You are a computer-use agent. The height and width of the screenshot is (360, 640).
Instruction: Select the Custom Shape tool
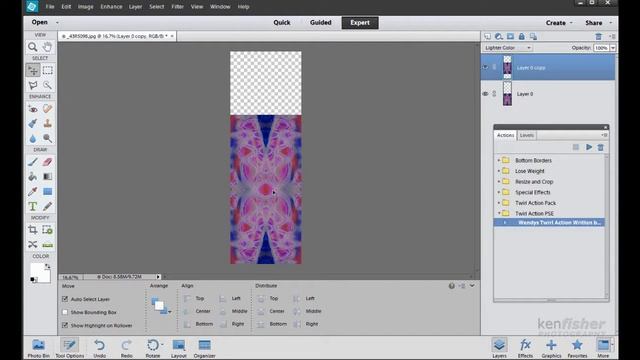(x=48, y=191)
